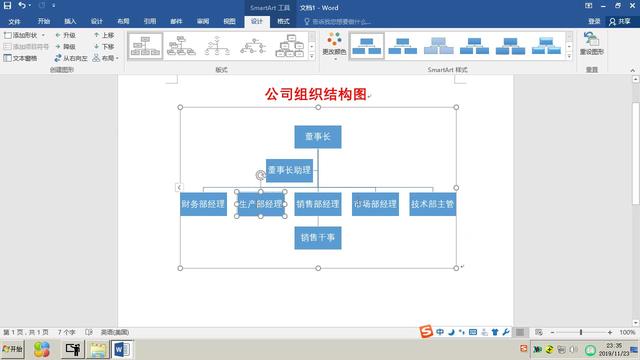The height and width of the screenshot is (360, 640).
Task: Expand the SmartArt text pane side arrow
Action: (179, 187)
